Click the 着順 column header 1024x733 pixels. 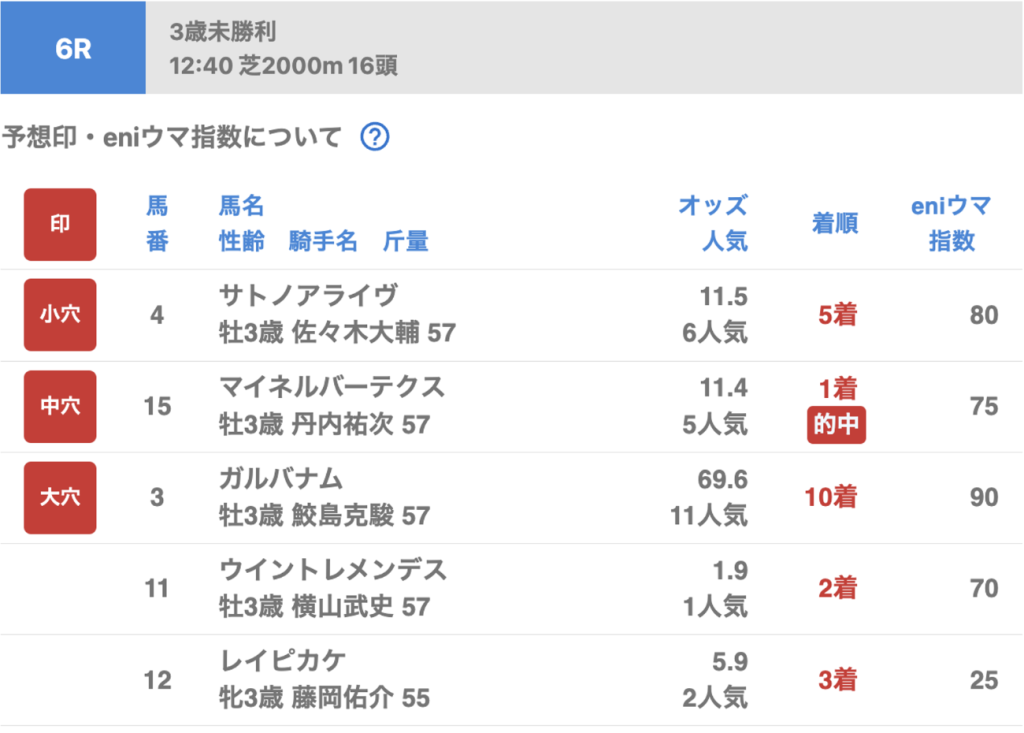pos(835,224)
